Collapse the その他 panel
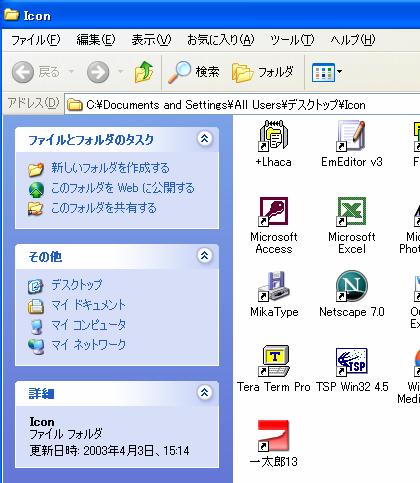420x483 pixels. [205, 256]
